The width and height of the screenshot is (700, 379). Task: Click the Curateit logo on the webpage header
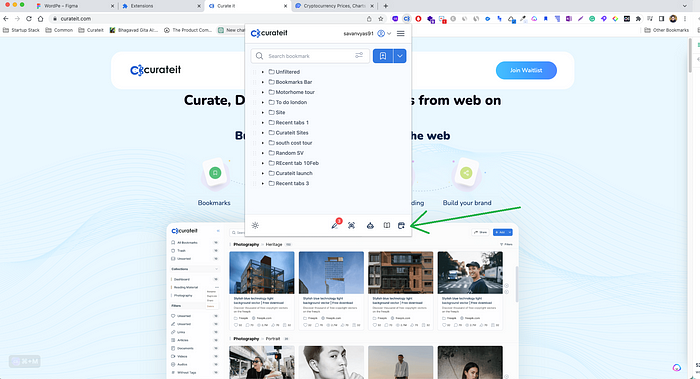click(x=155, y=70)
